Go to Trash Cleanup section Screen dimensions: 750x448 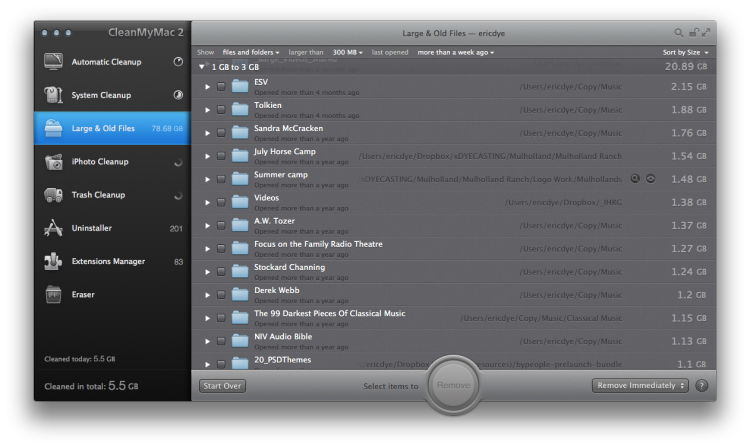coord(112,195)
